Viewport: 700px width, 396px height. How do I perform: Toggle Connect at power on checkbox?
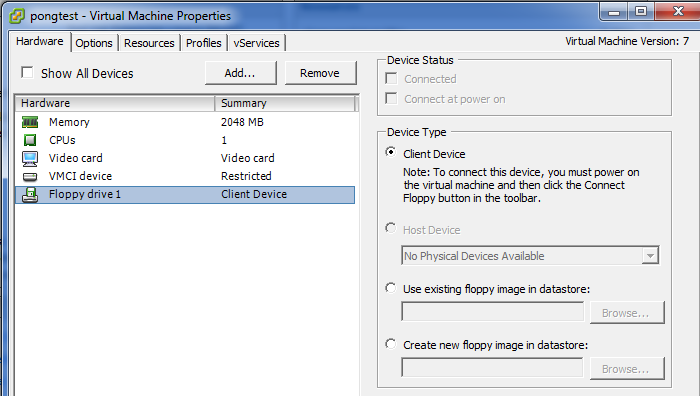391,98
